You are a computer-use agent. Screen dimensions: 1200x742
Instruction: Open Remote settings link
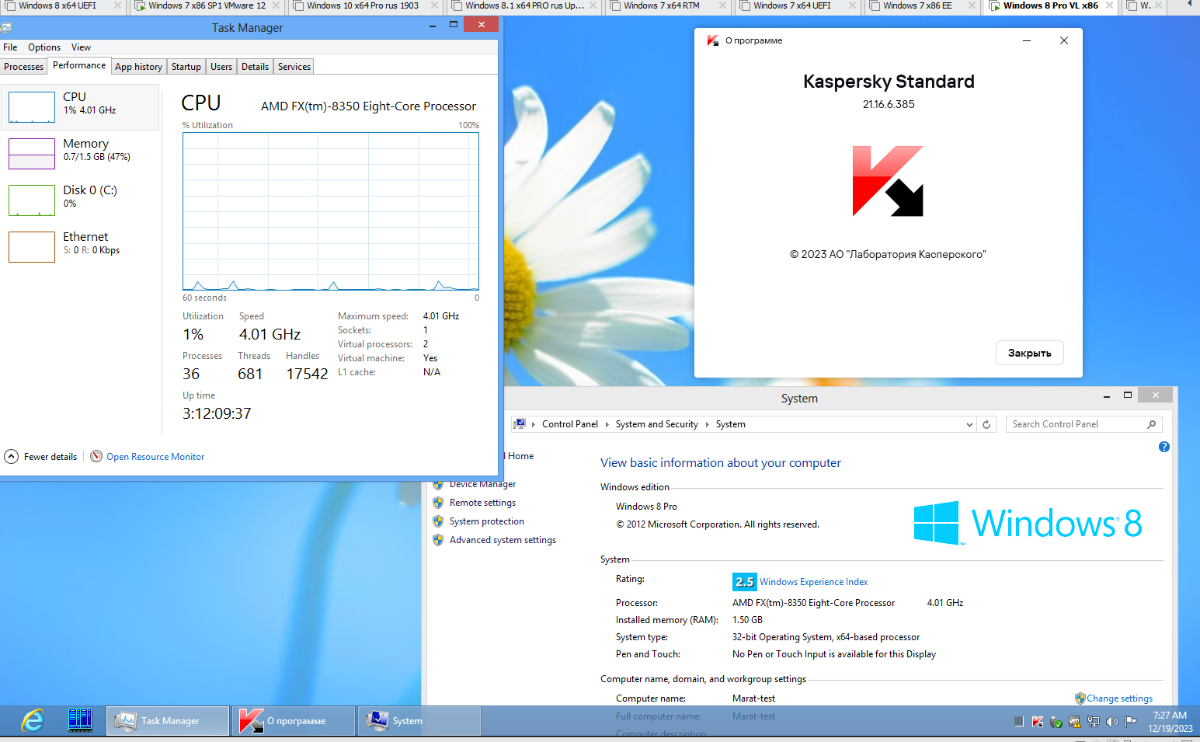pos(483,503)
